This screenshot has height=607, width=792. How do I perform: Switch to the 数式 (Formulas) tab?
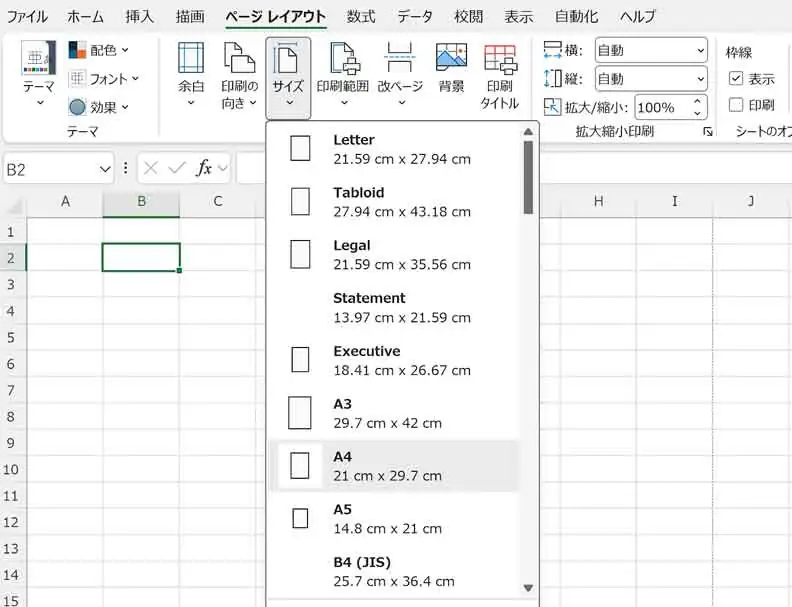coord(361,16)
